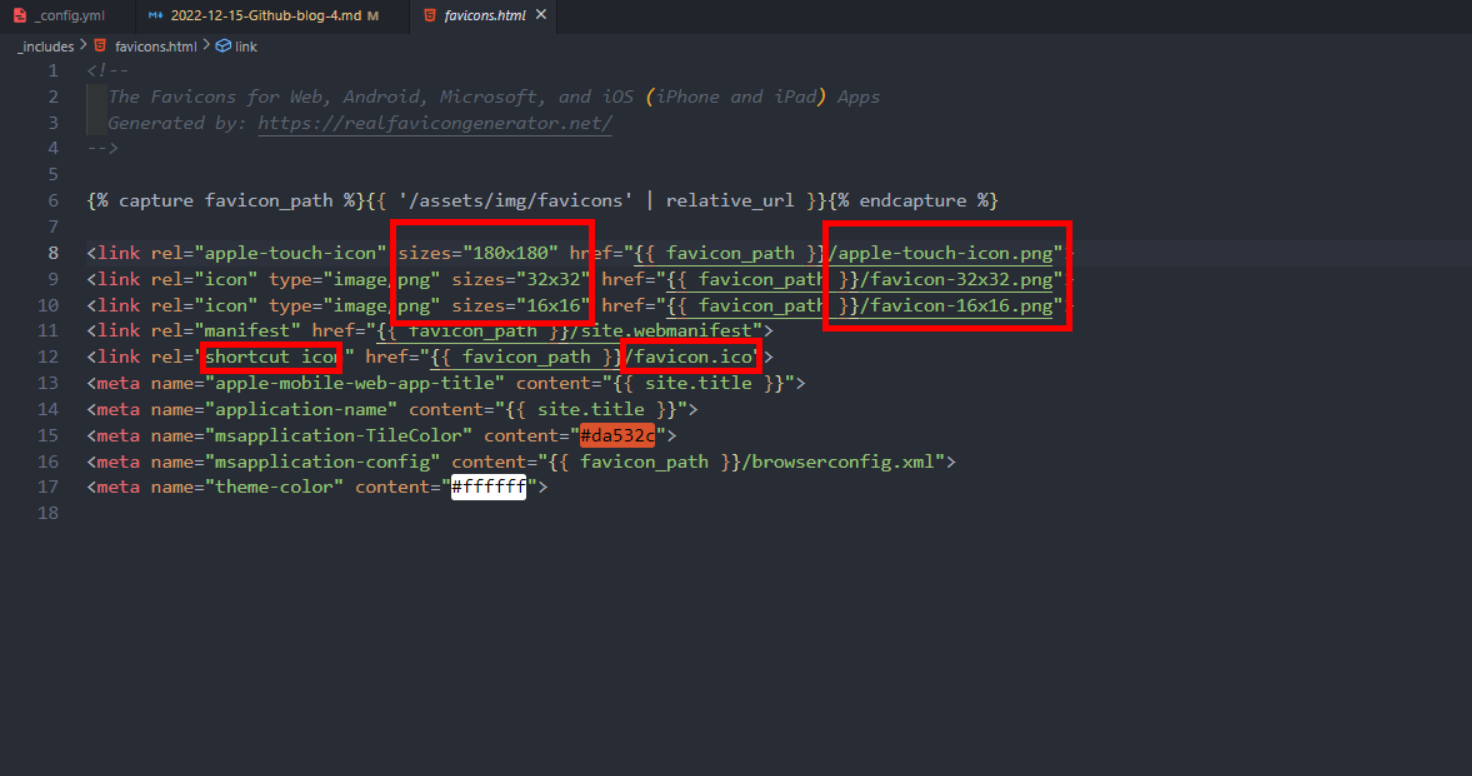Click 'site.title' on the application-name line
Viewport: 1472px width, 776px height.
591,409
